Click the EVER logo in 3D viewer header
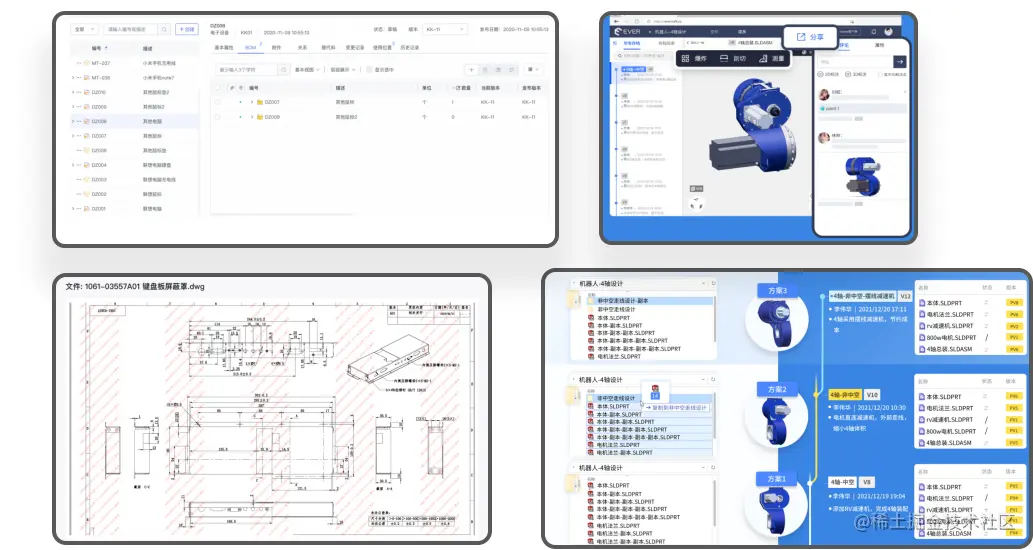The height and width of the screenshot is (550, 1033). (x=628, y=31)
